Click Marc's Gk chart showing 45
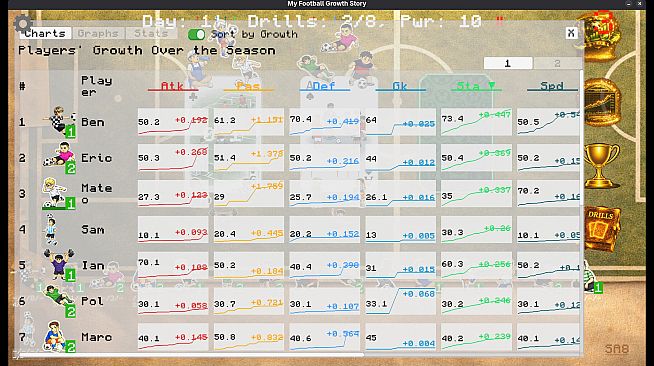Viewport: 654px width, 366px height. pos(400,337)
